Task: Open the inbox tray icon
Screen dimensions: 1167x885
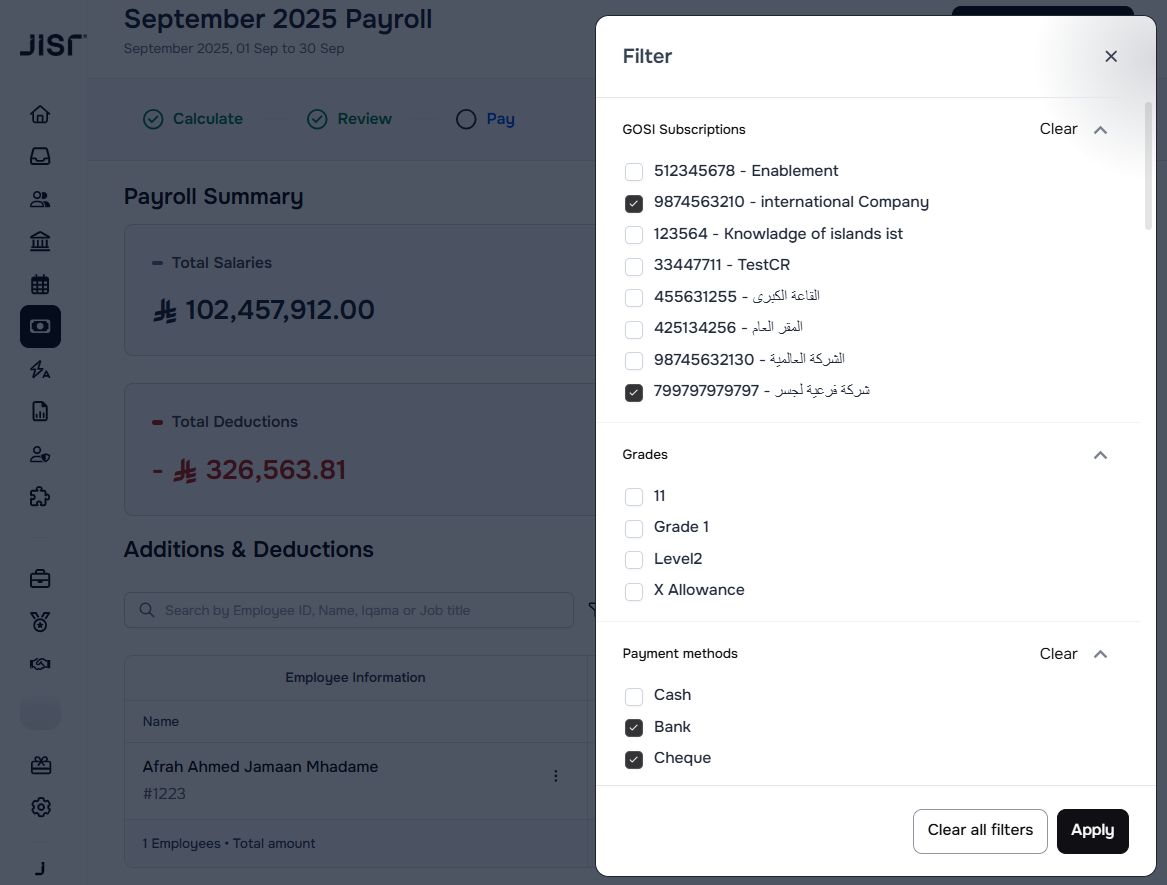Action: [x=40, y=157]
